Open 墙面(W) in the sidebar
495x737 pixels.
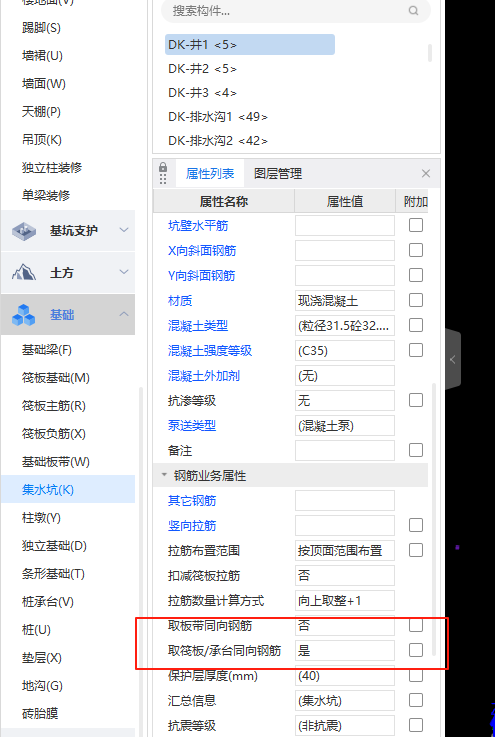44,84
